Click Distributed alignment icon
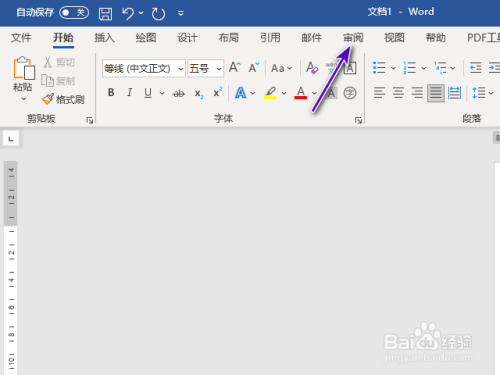Viewport: 500px width, 375px height. point(454,93)
